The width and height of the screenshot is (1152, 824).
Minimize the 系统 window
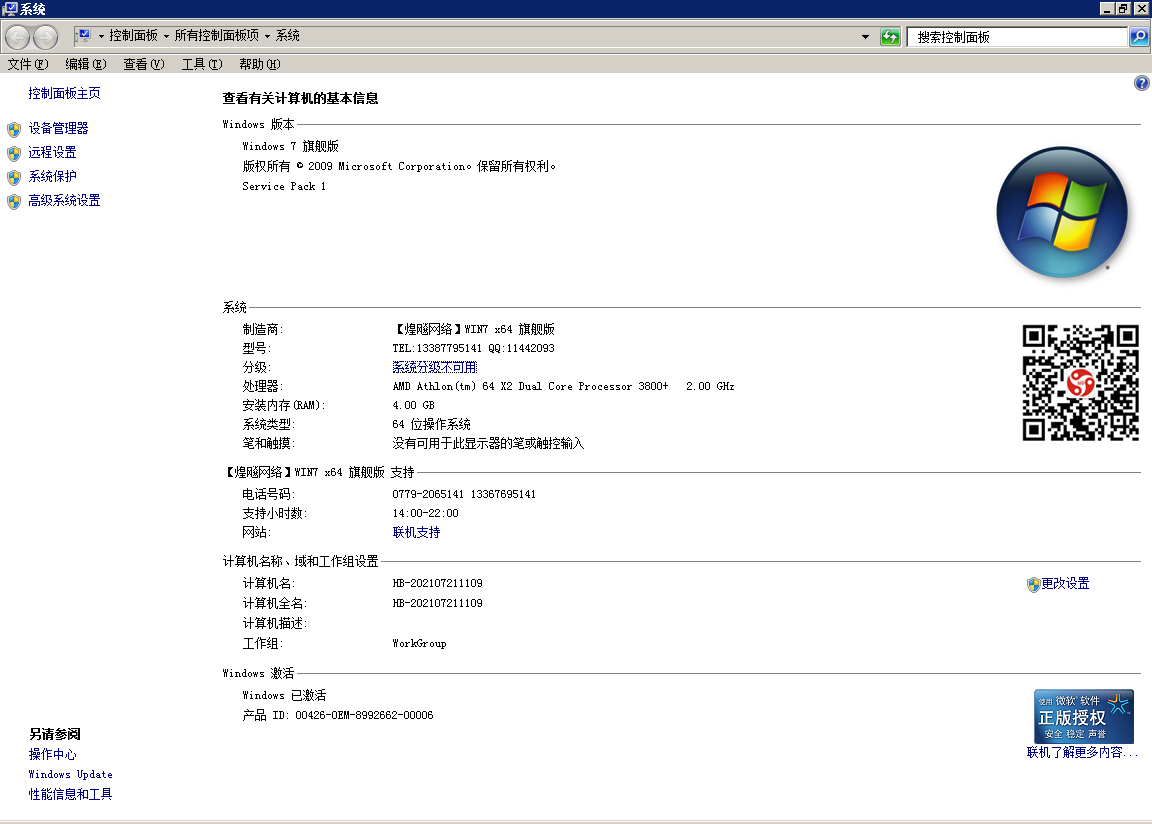click(x=1106, y=9)
